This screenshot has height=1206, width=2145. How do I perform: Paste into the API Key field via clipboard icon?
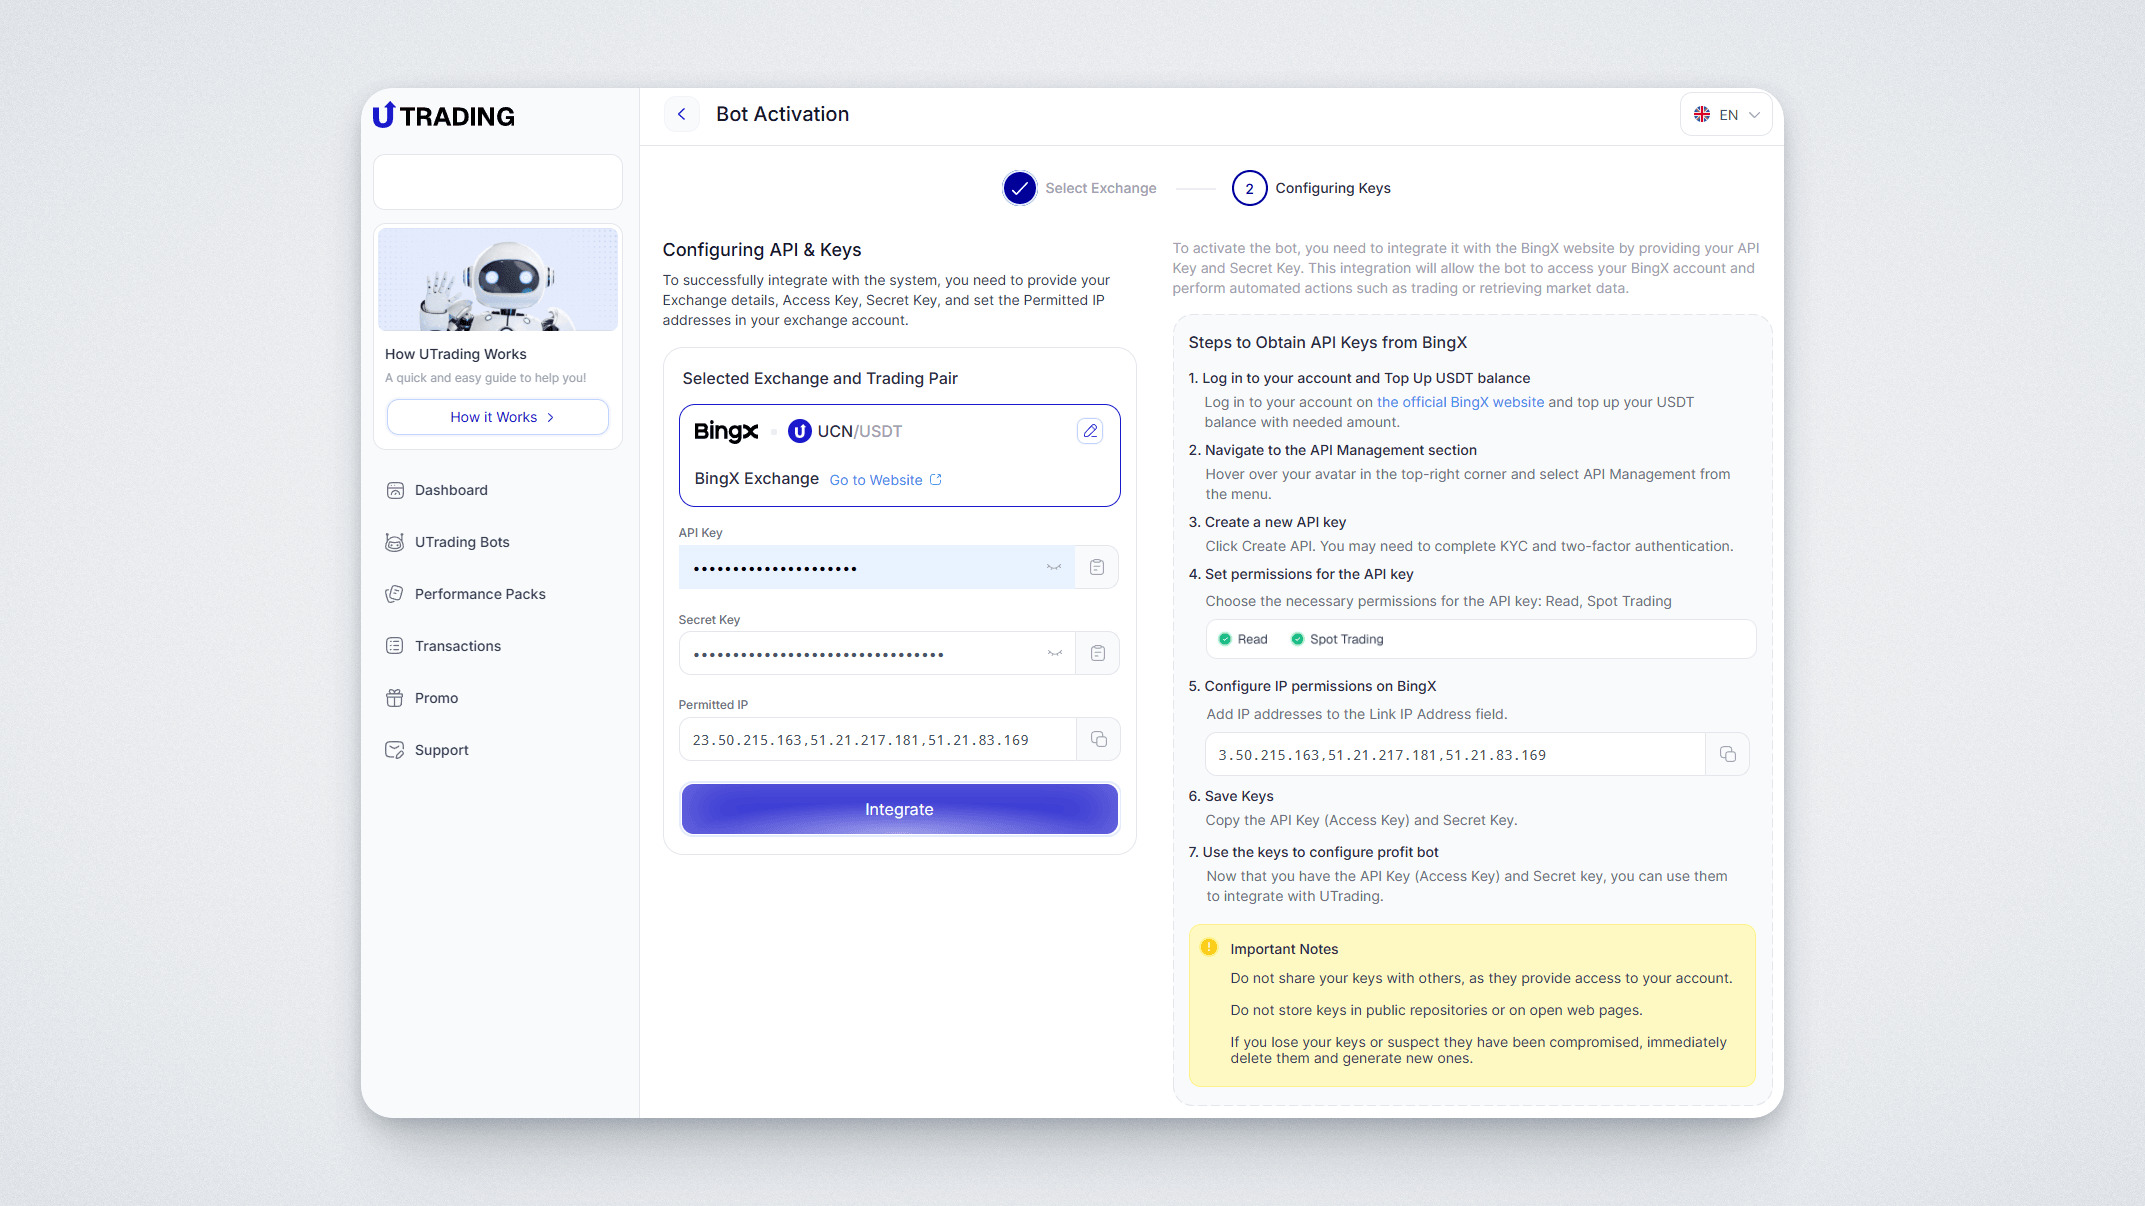1097,567
